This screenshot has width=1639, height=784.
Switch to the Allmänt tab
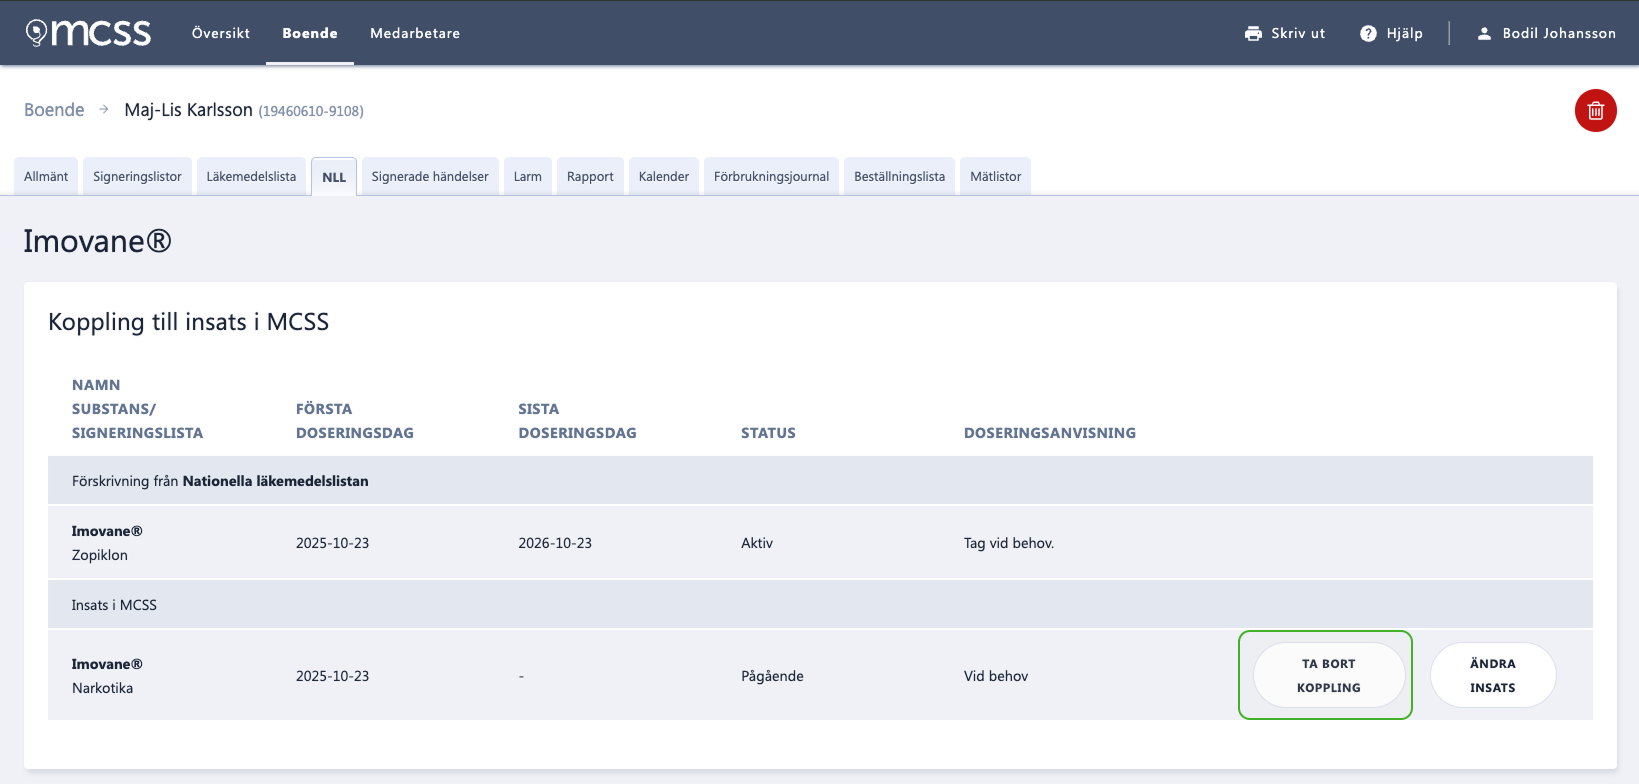pyautogui.click(x=46, y=176)
